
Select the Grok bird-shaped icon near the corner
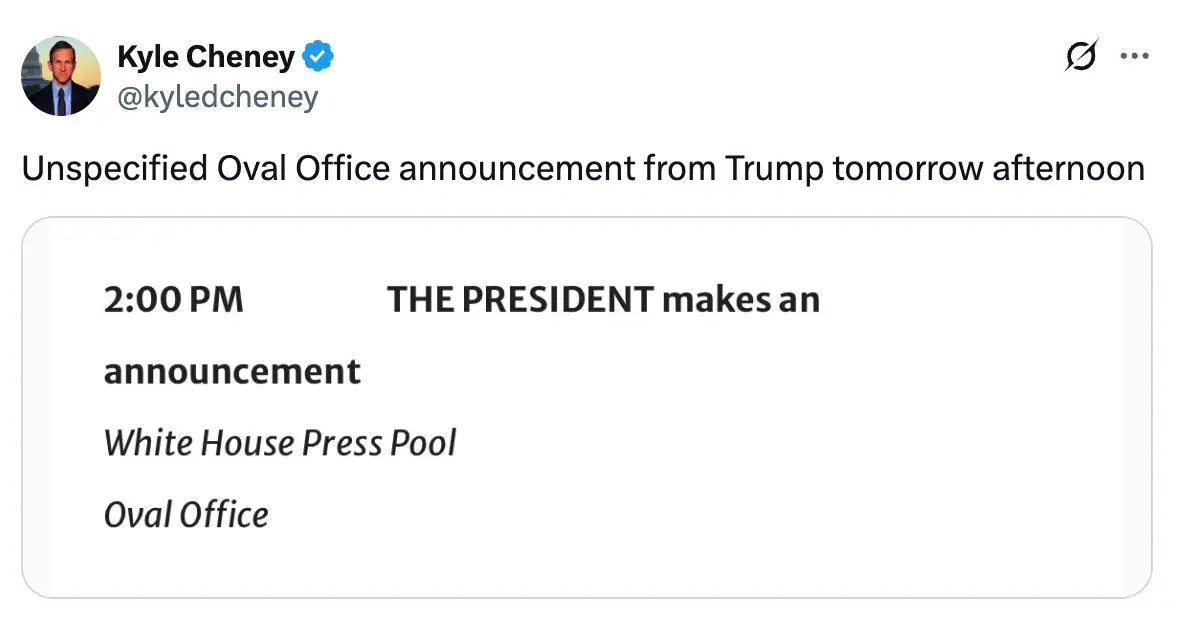(x=1080, y=56)
